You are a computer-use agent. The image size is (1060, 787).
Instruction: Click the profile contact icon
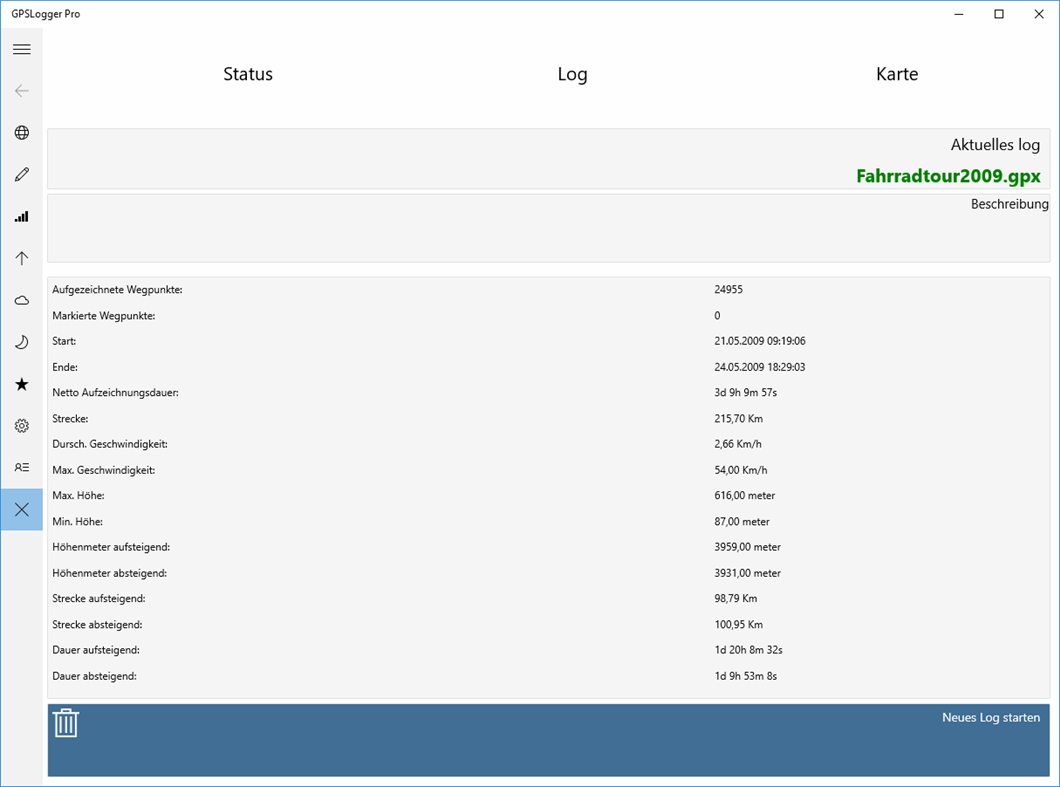(21, 467)
